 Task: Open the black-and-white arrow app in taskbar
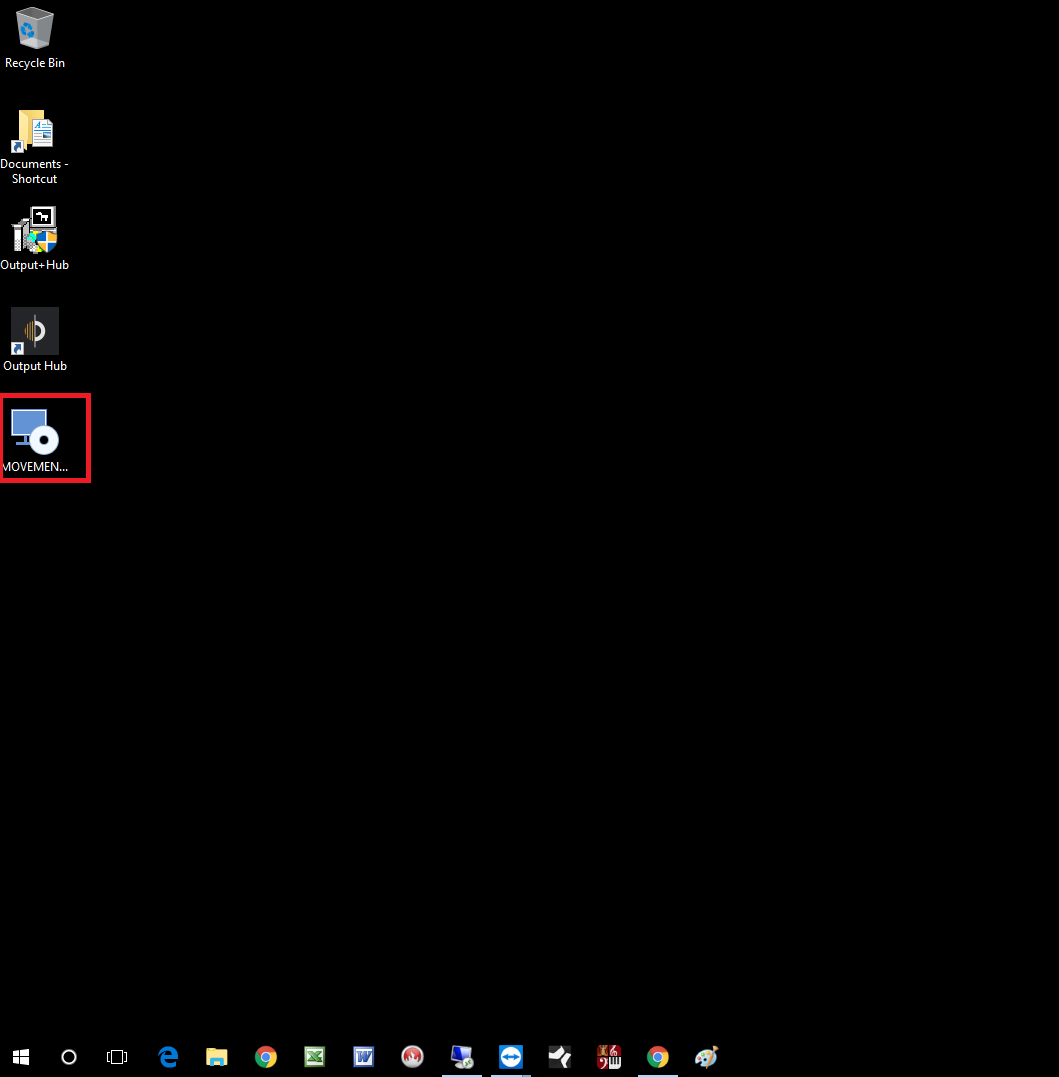tap(560, 1056)
